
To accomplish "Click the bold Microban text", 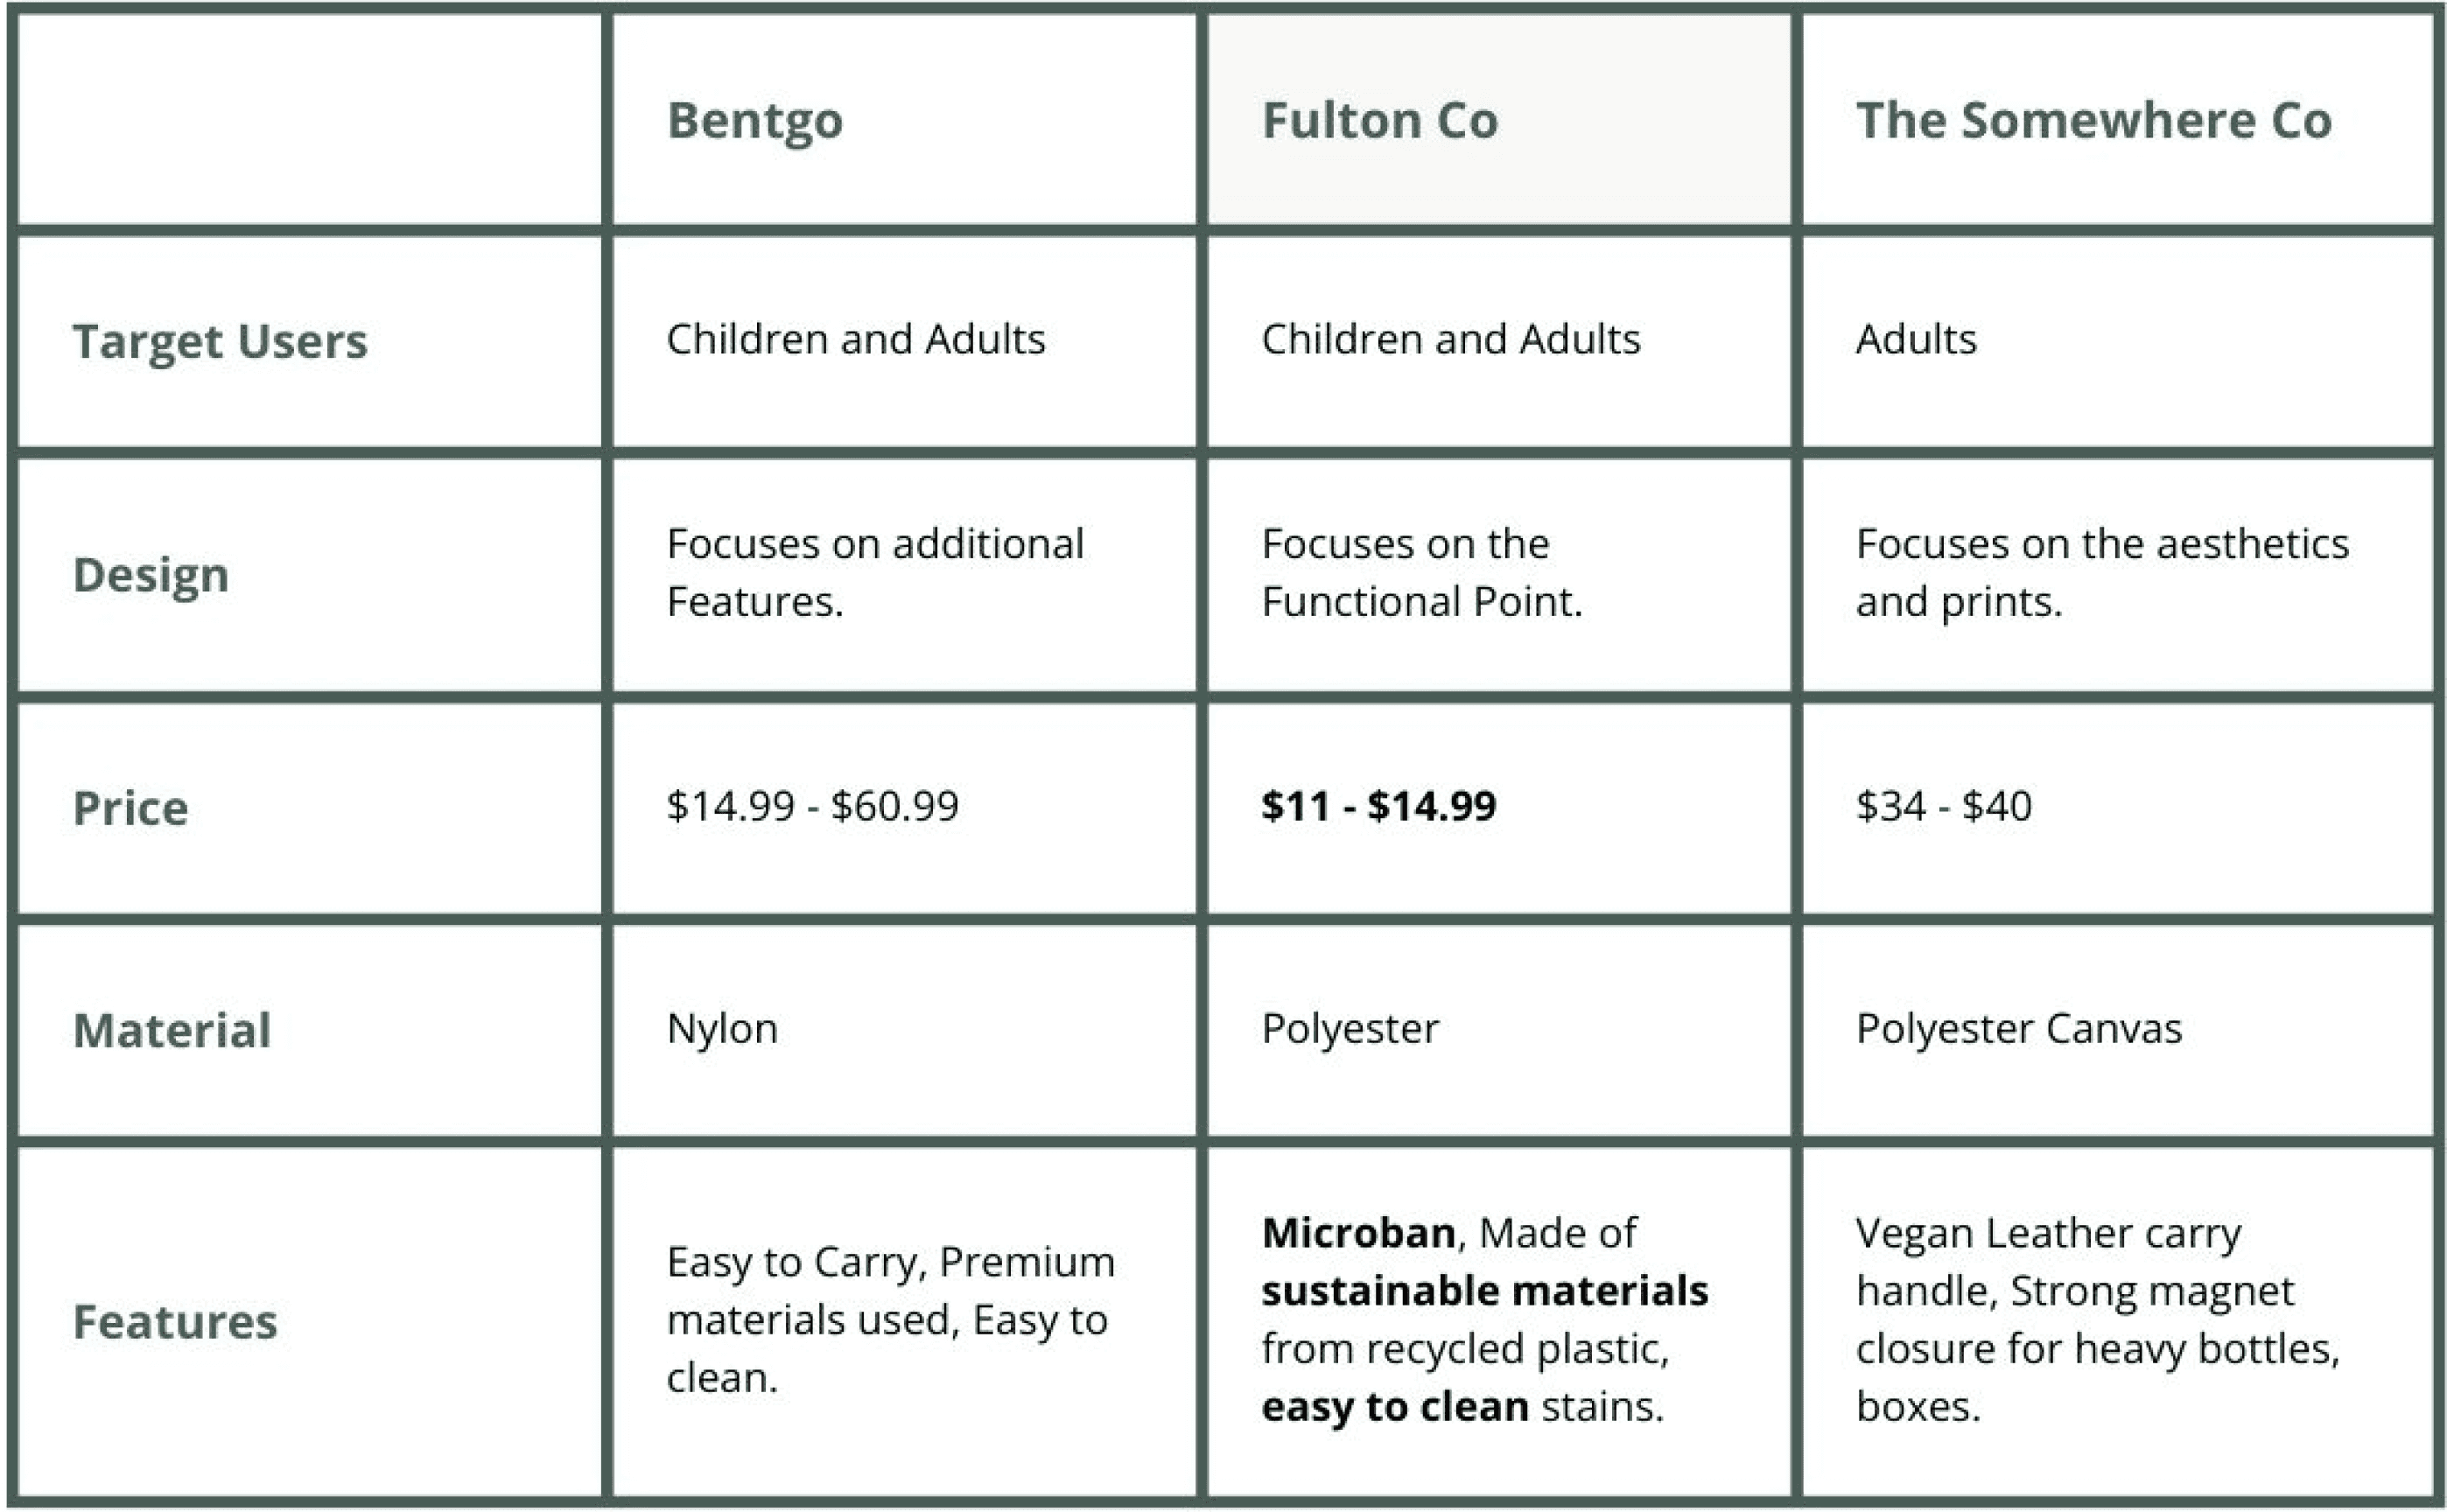I will click(x=1358, y=1233).
